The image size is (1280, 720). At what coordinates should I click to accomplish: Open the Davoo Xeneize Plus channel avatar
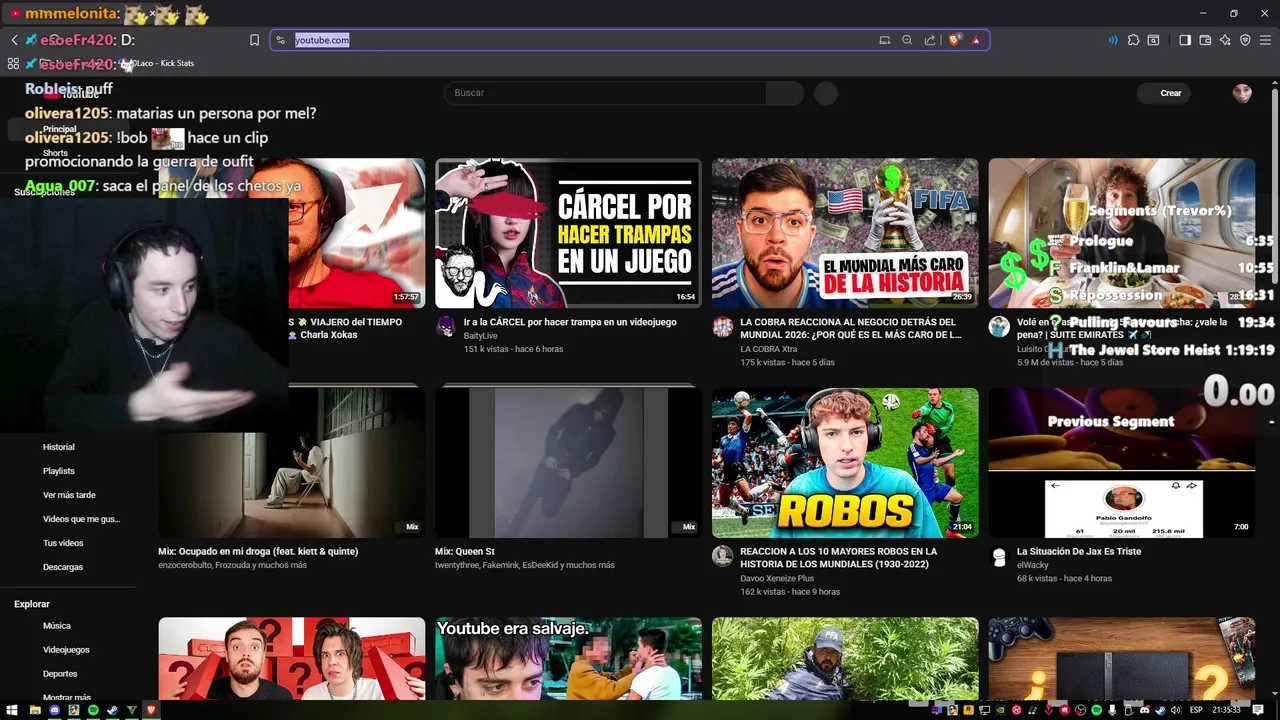[722, 555]
